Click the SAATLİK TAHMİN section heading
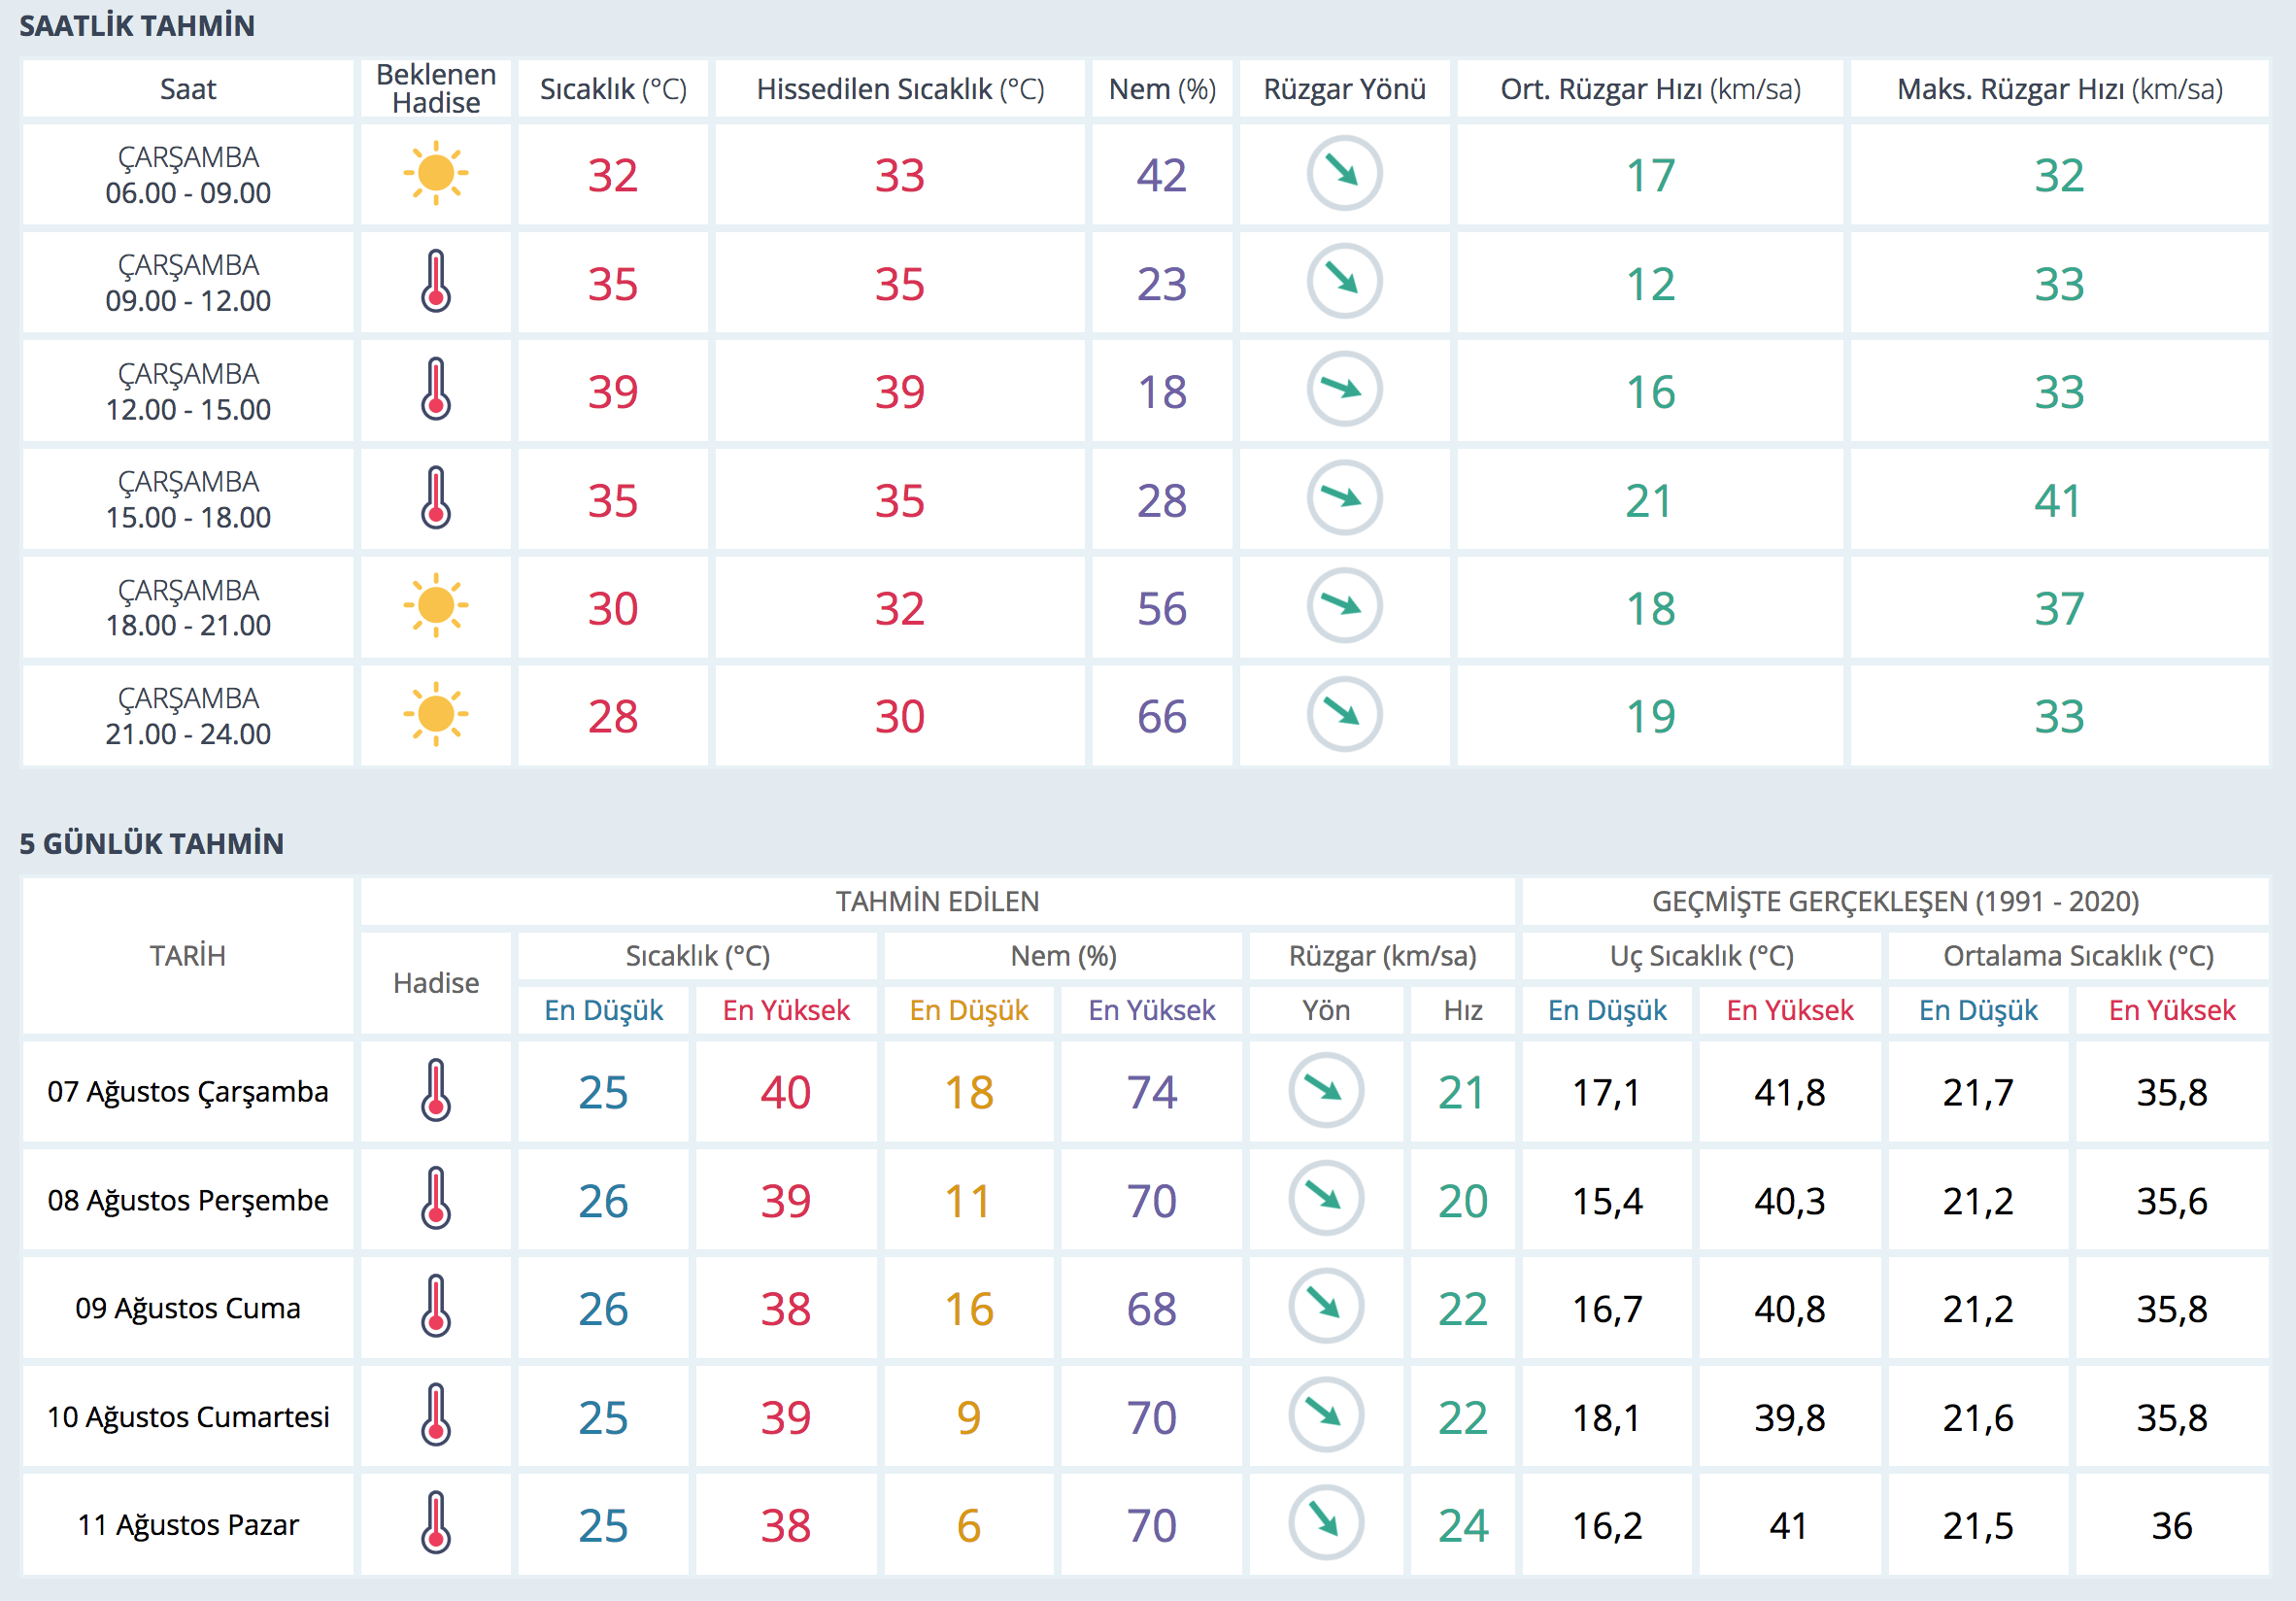Viewport: 2296px width, 1601px height. [137, 26]
